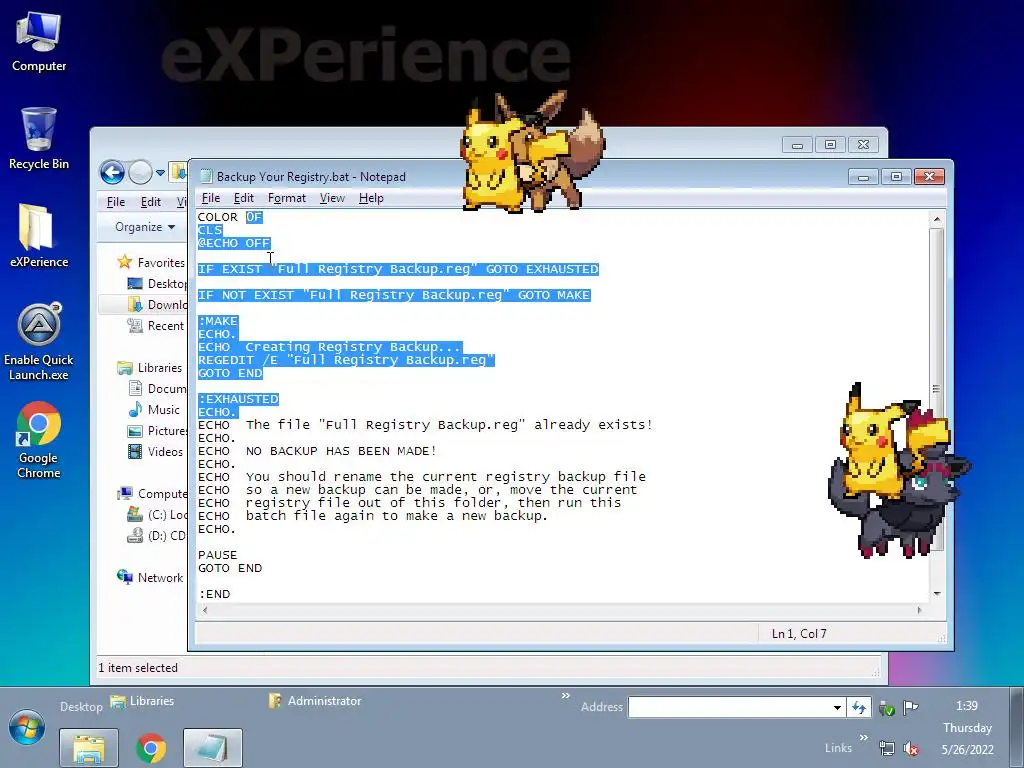Open the Organize dropdown in Explorer
Screen dimensions: 1024x768
(144, 227)
